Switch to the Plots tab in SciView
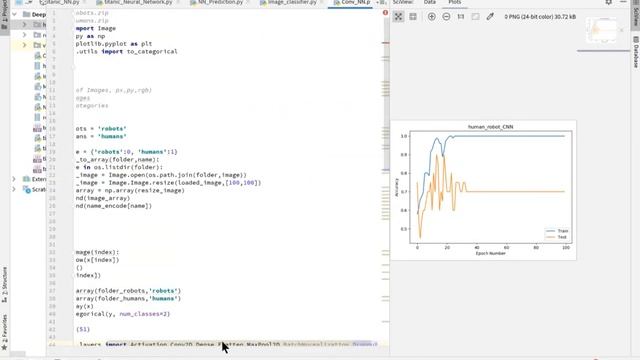The height and width of the screenshot is (360, 640). [x=455, y=2]
